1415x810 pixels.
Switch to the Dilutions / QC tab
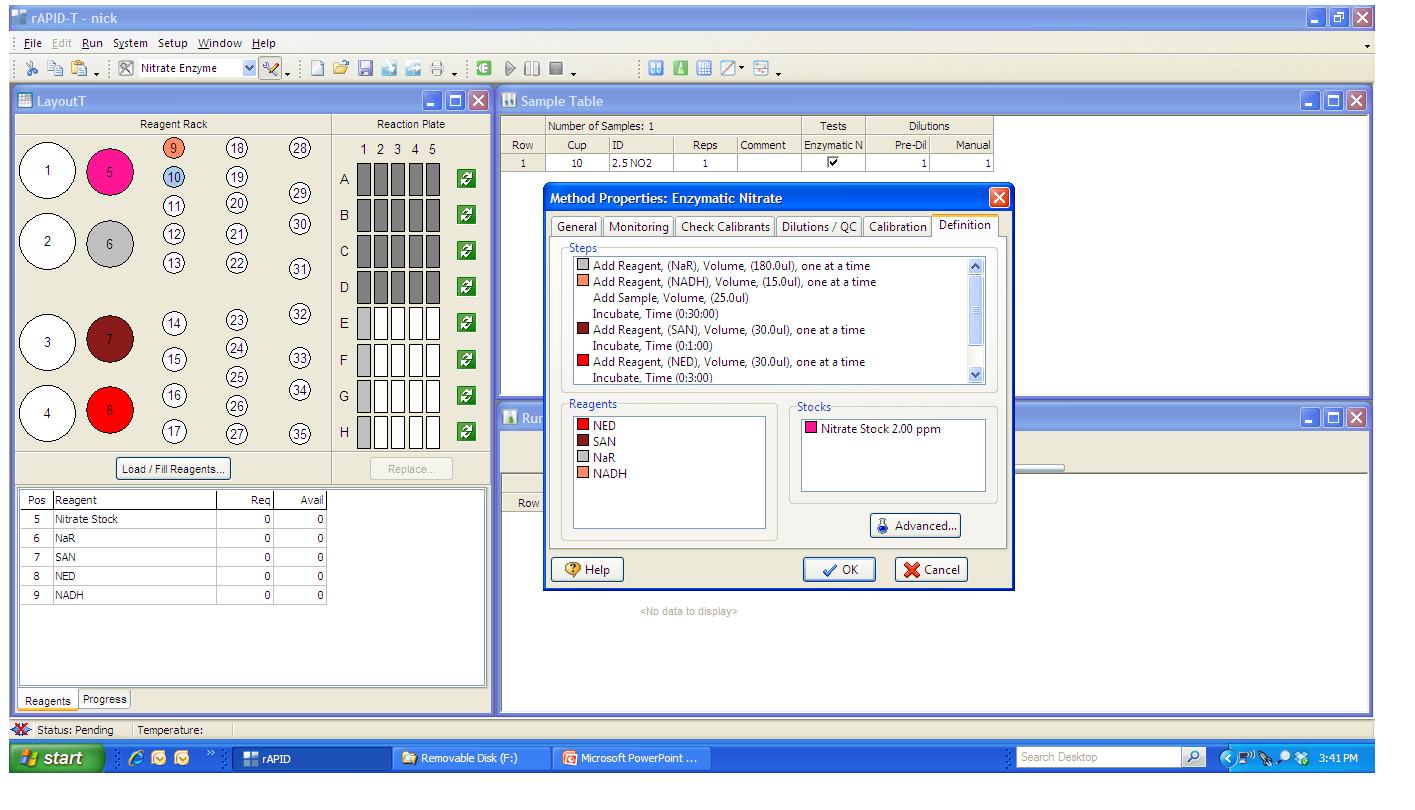(x=819, y=227)
